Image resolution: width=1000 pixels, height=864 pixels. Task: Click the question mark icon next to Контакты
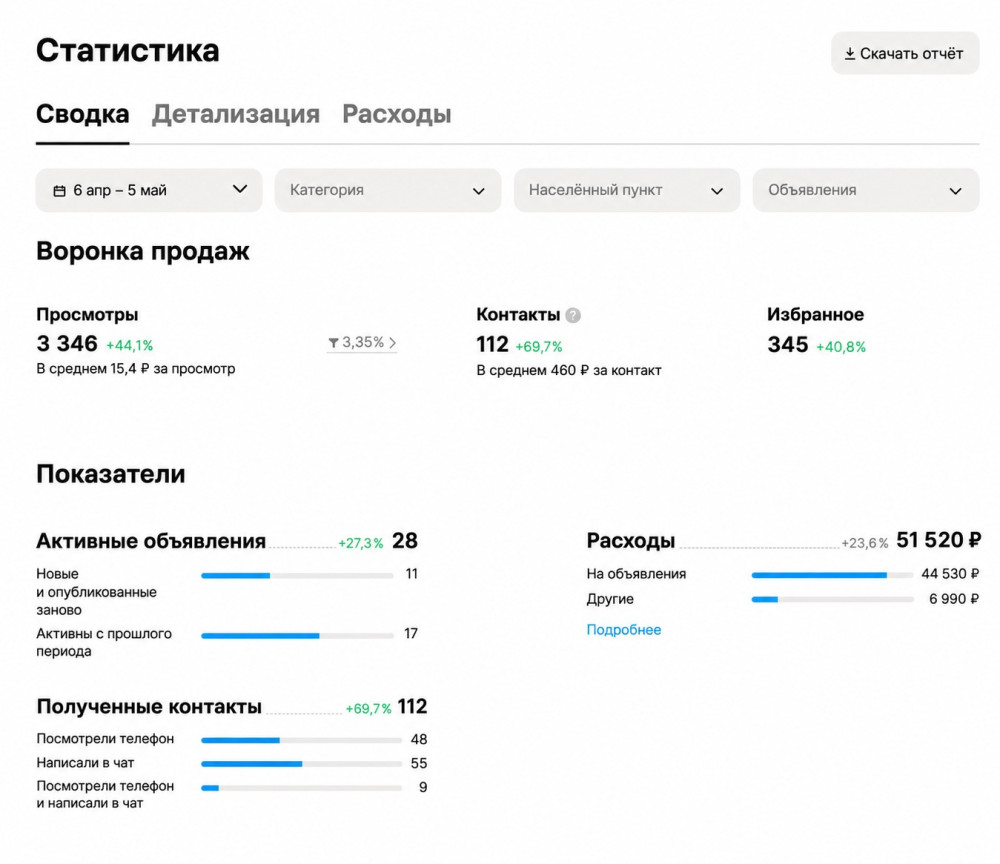573,315
